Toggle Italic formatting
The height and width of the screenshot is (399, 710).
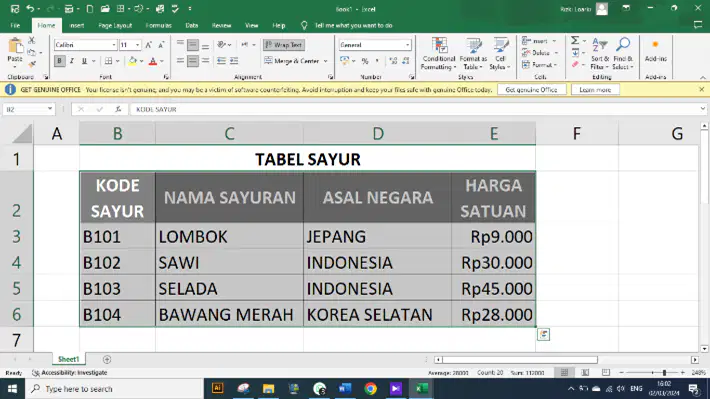click(72, 61)
